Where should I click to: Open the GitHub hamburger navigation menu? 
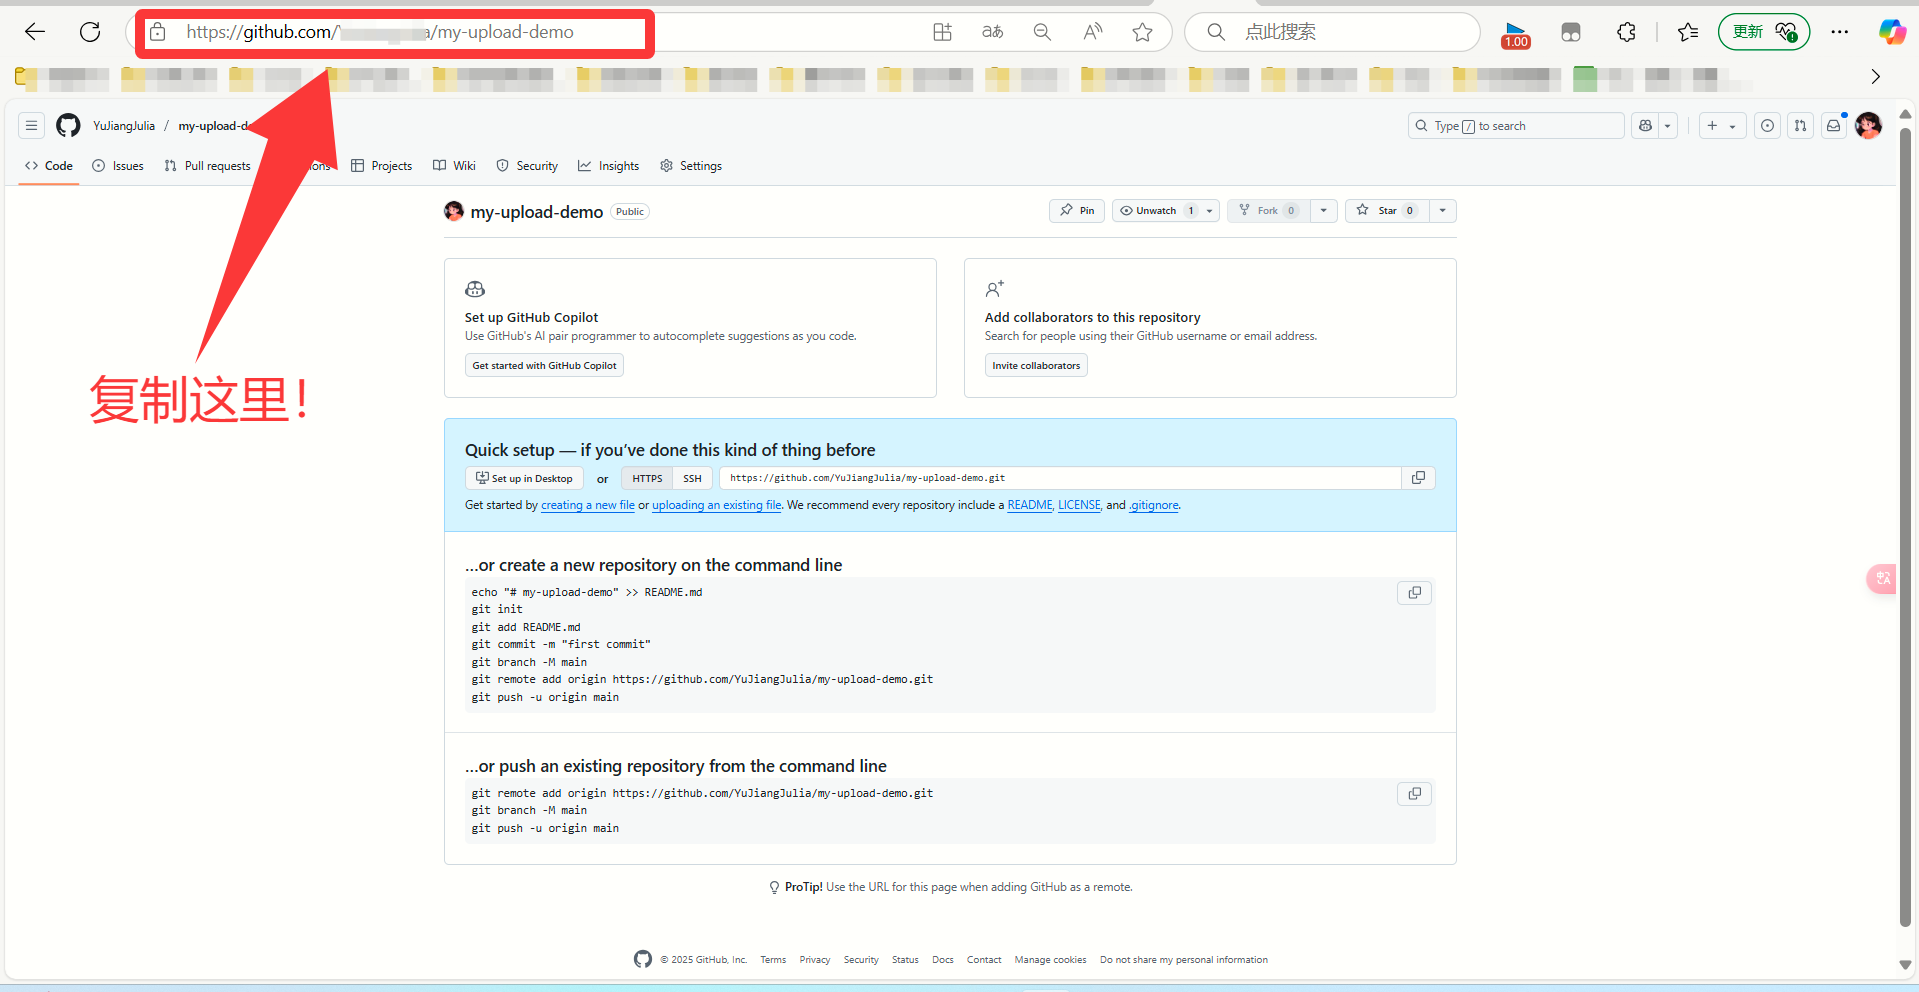[x=31, y=125]
